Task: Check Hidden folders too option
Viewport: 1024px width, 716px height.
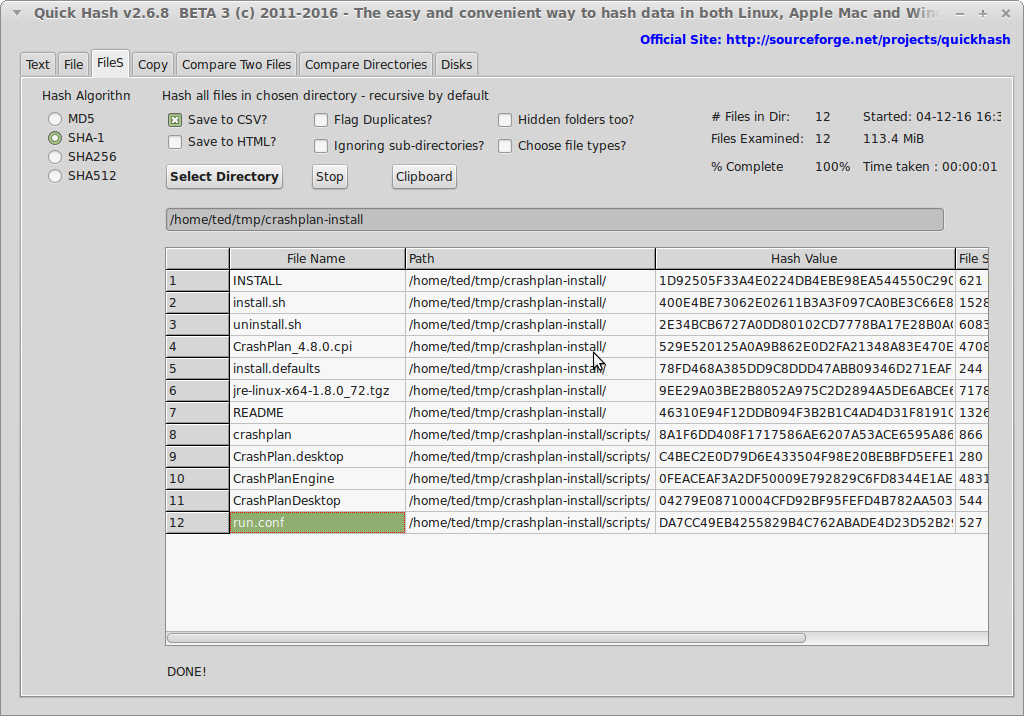Action: point(505,120)
